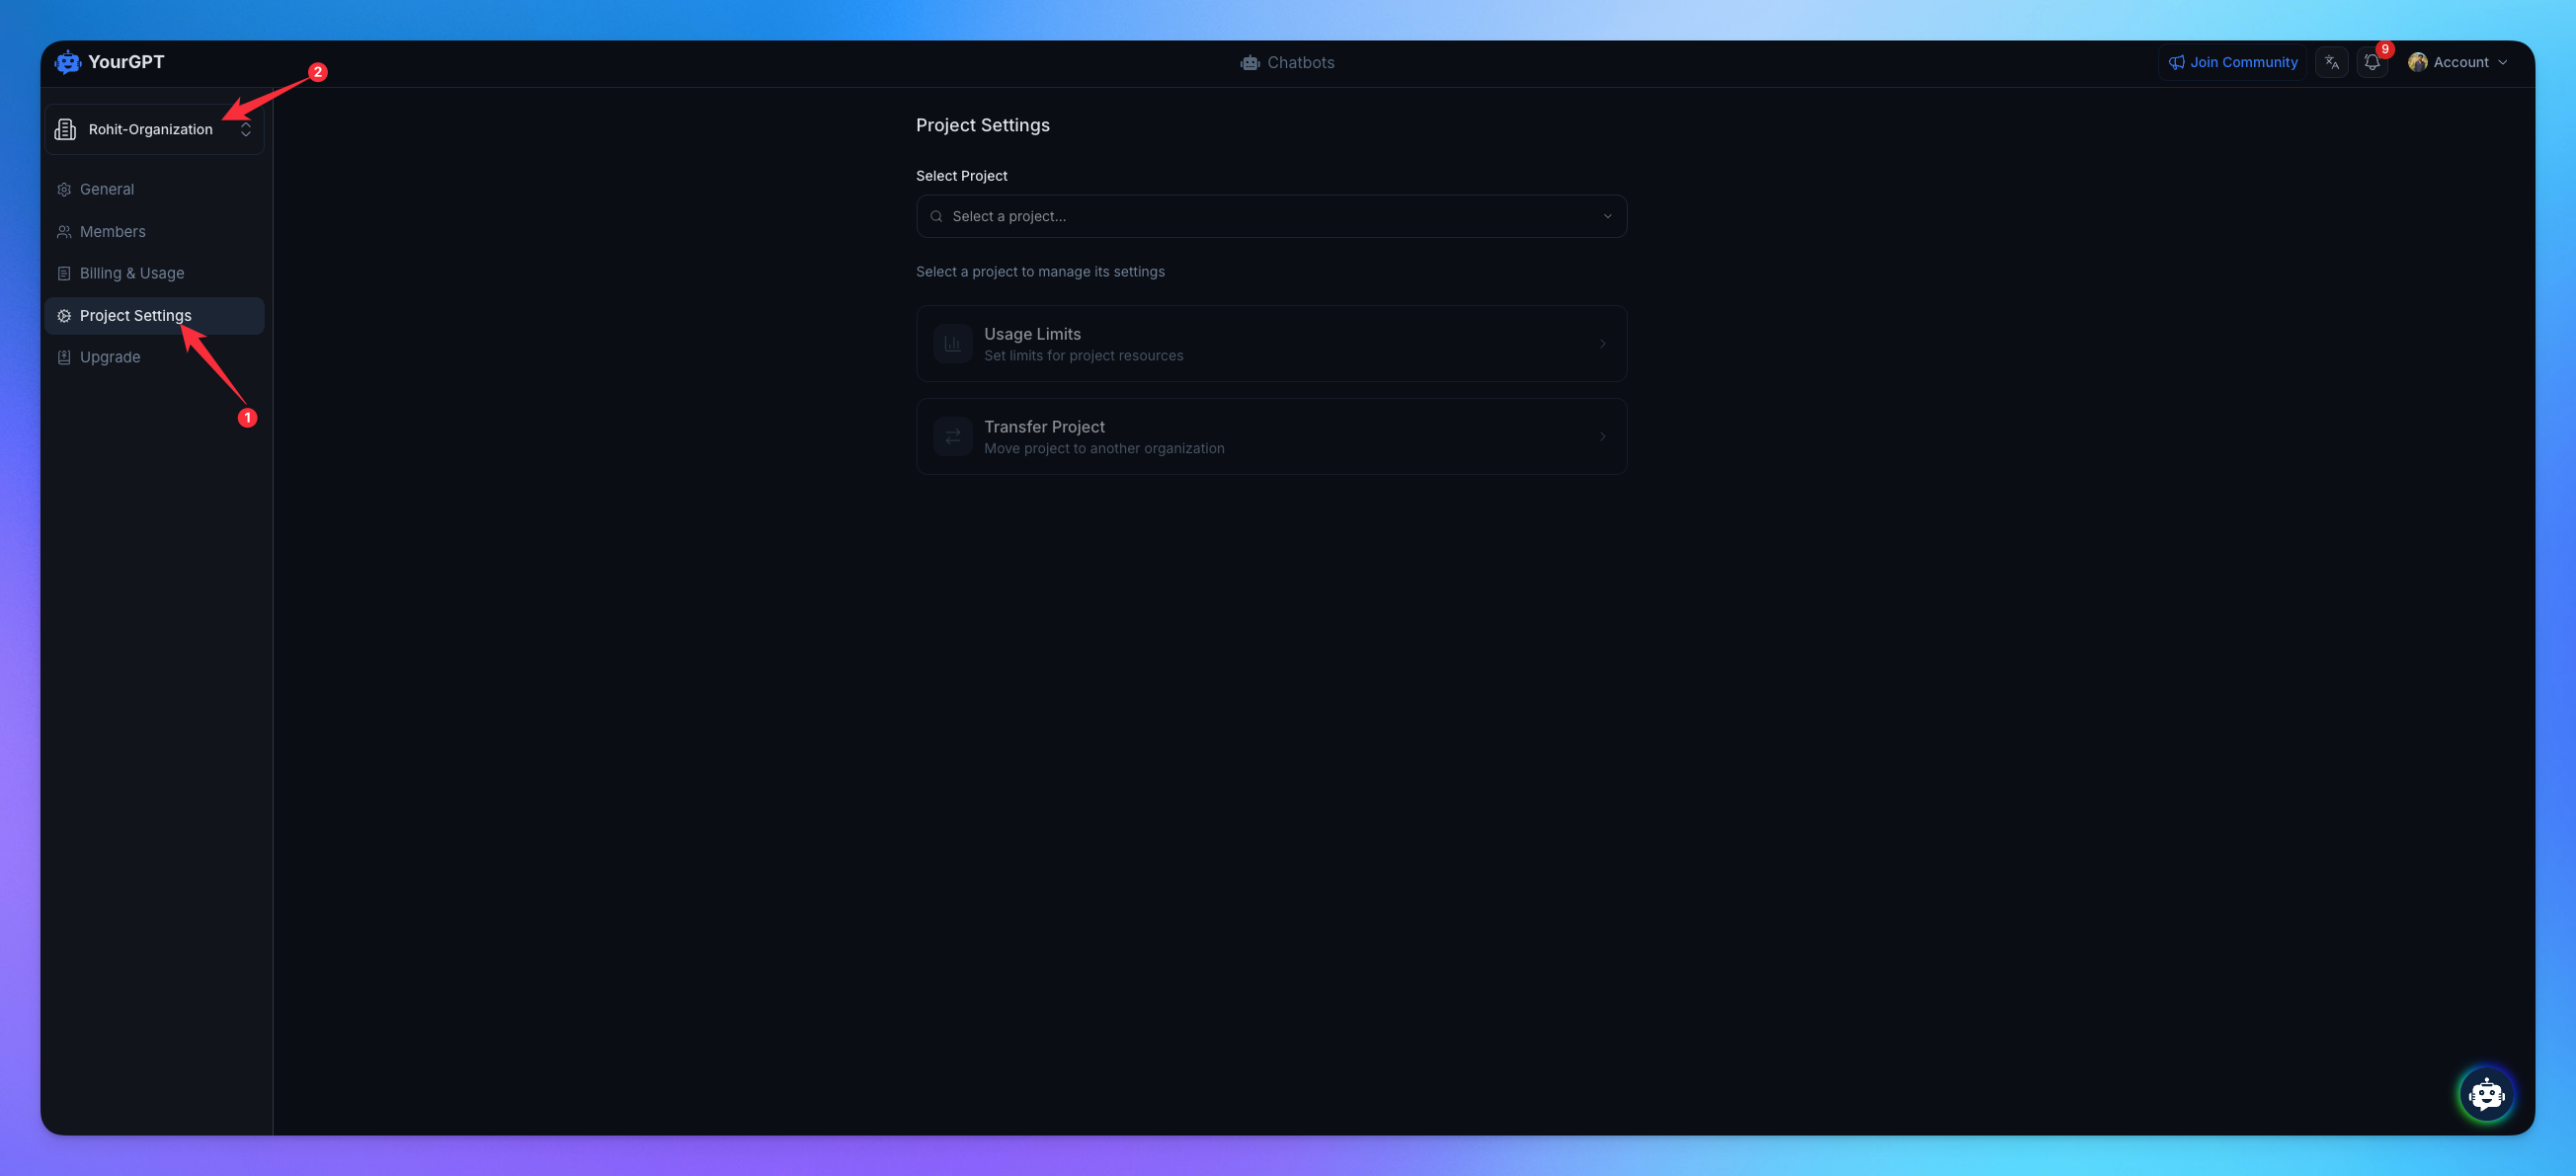Click the Usage Limits chart icon
The image size is (2576, 1176).
click(952, 344)
